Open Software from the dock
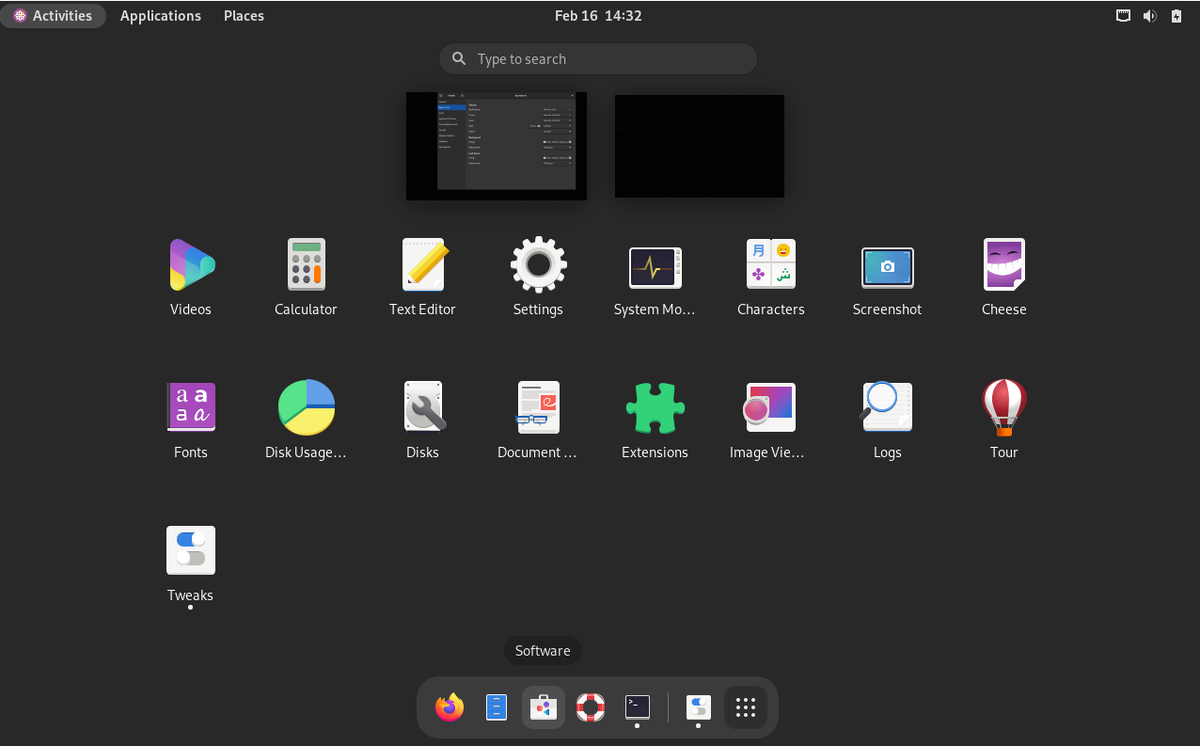Screen dimensions: 1200x746 click(x=543, y=708)
